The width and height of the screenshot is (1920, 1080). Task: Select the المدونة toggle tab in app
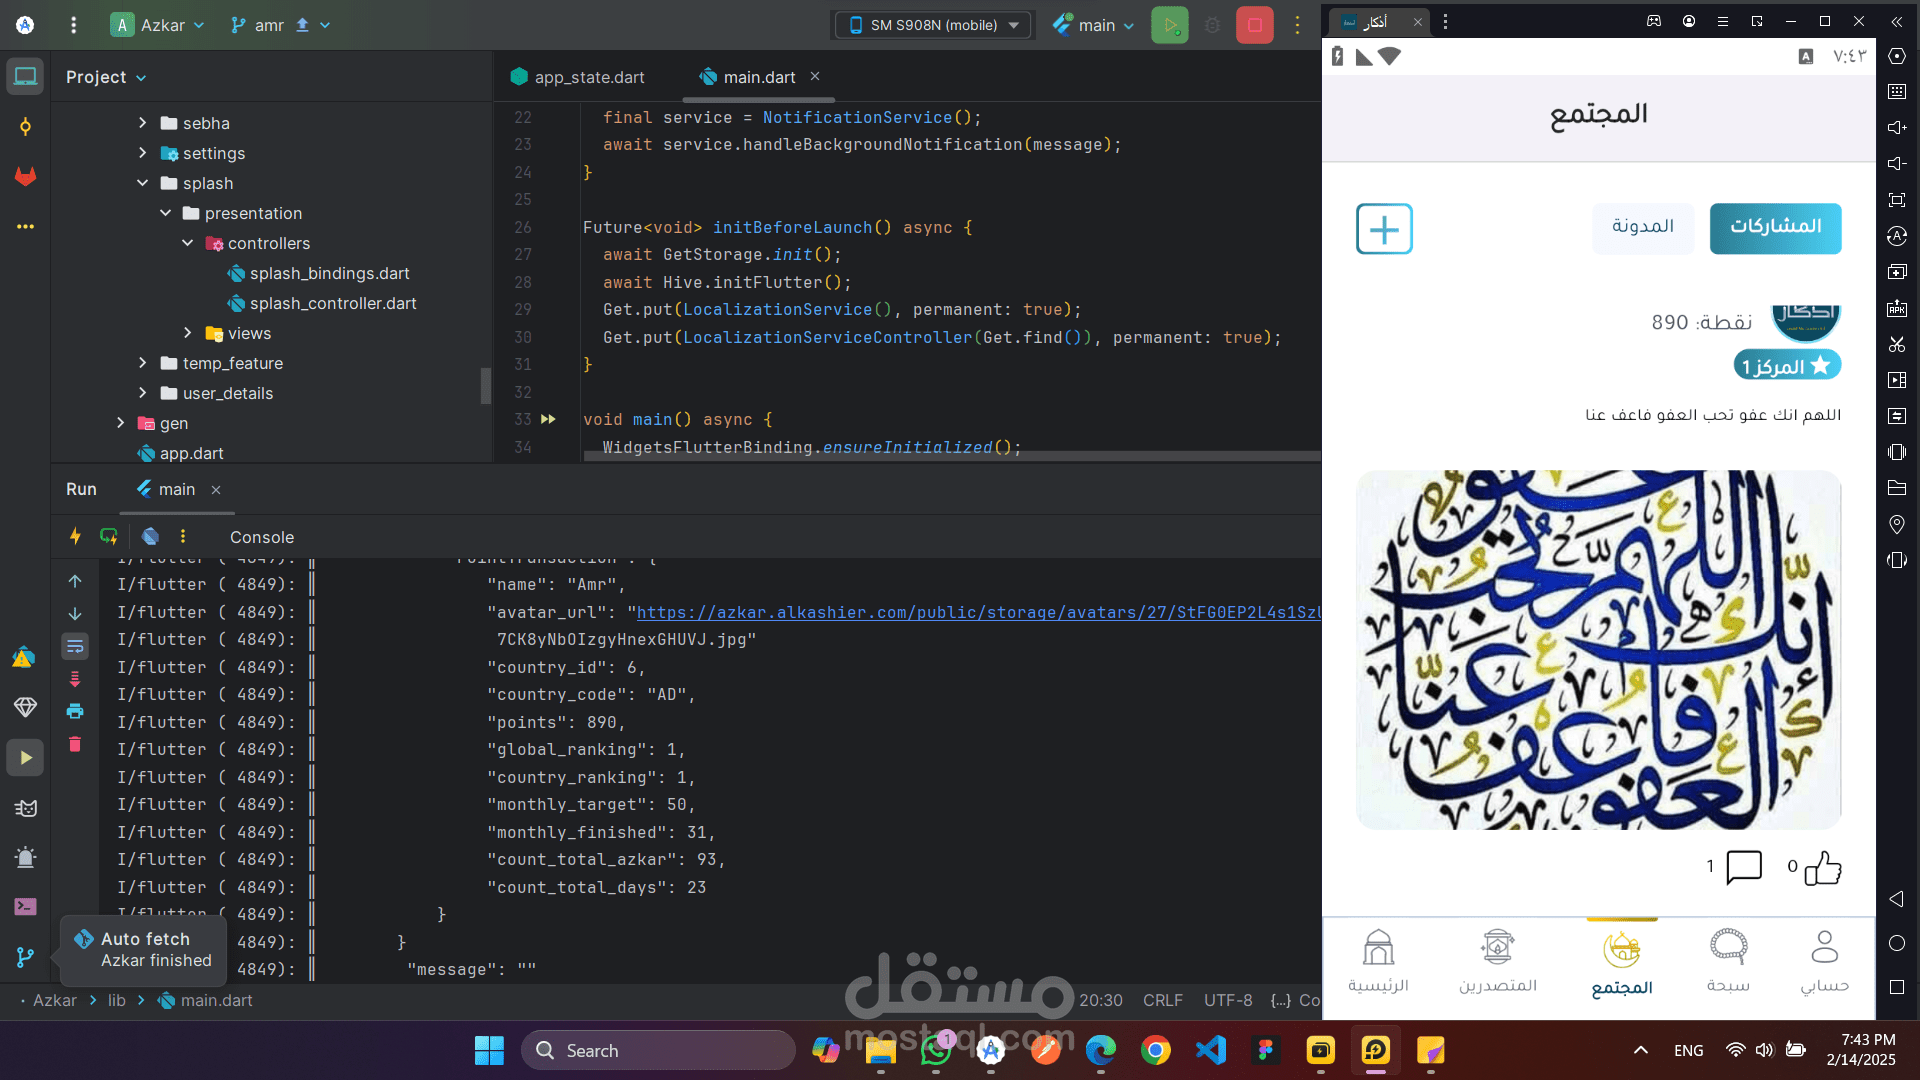coord(1642,227)
